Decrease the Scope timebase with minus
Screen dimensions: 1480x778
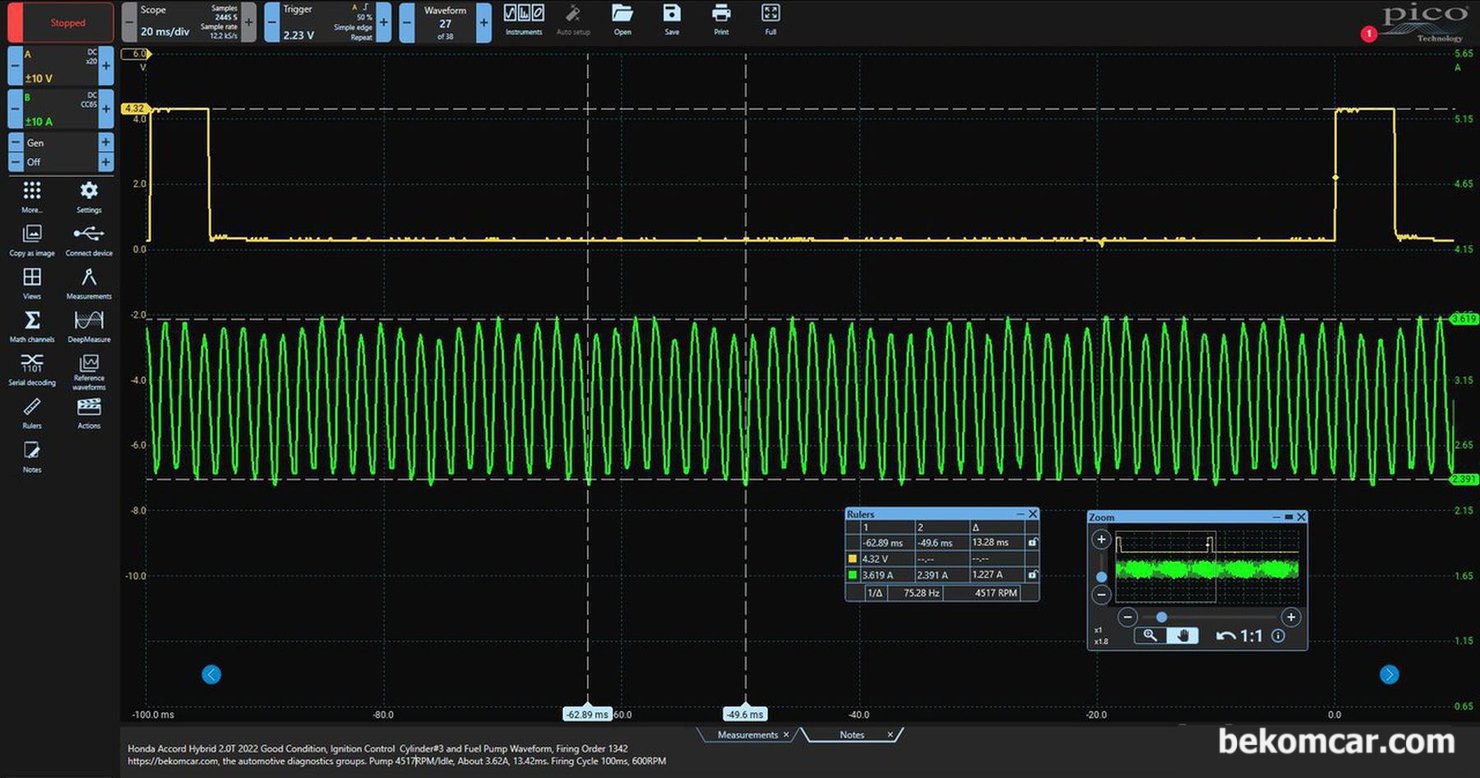tap(129, 22)
